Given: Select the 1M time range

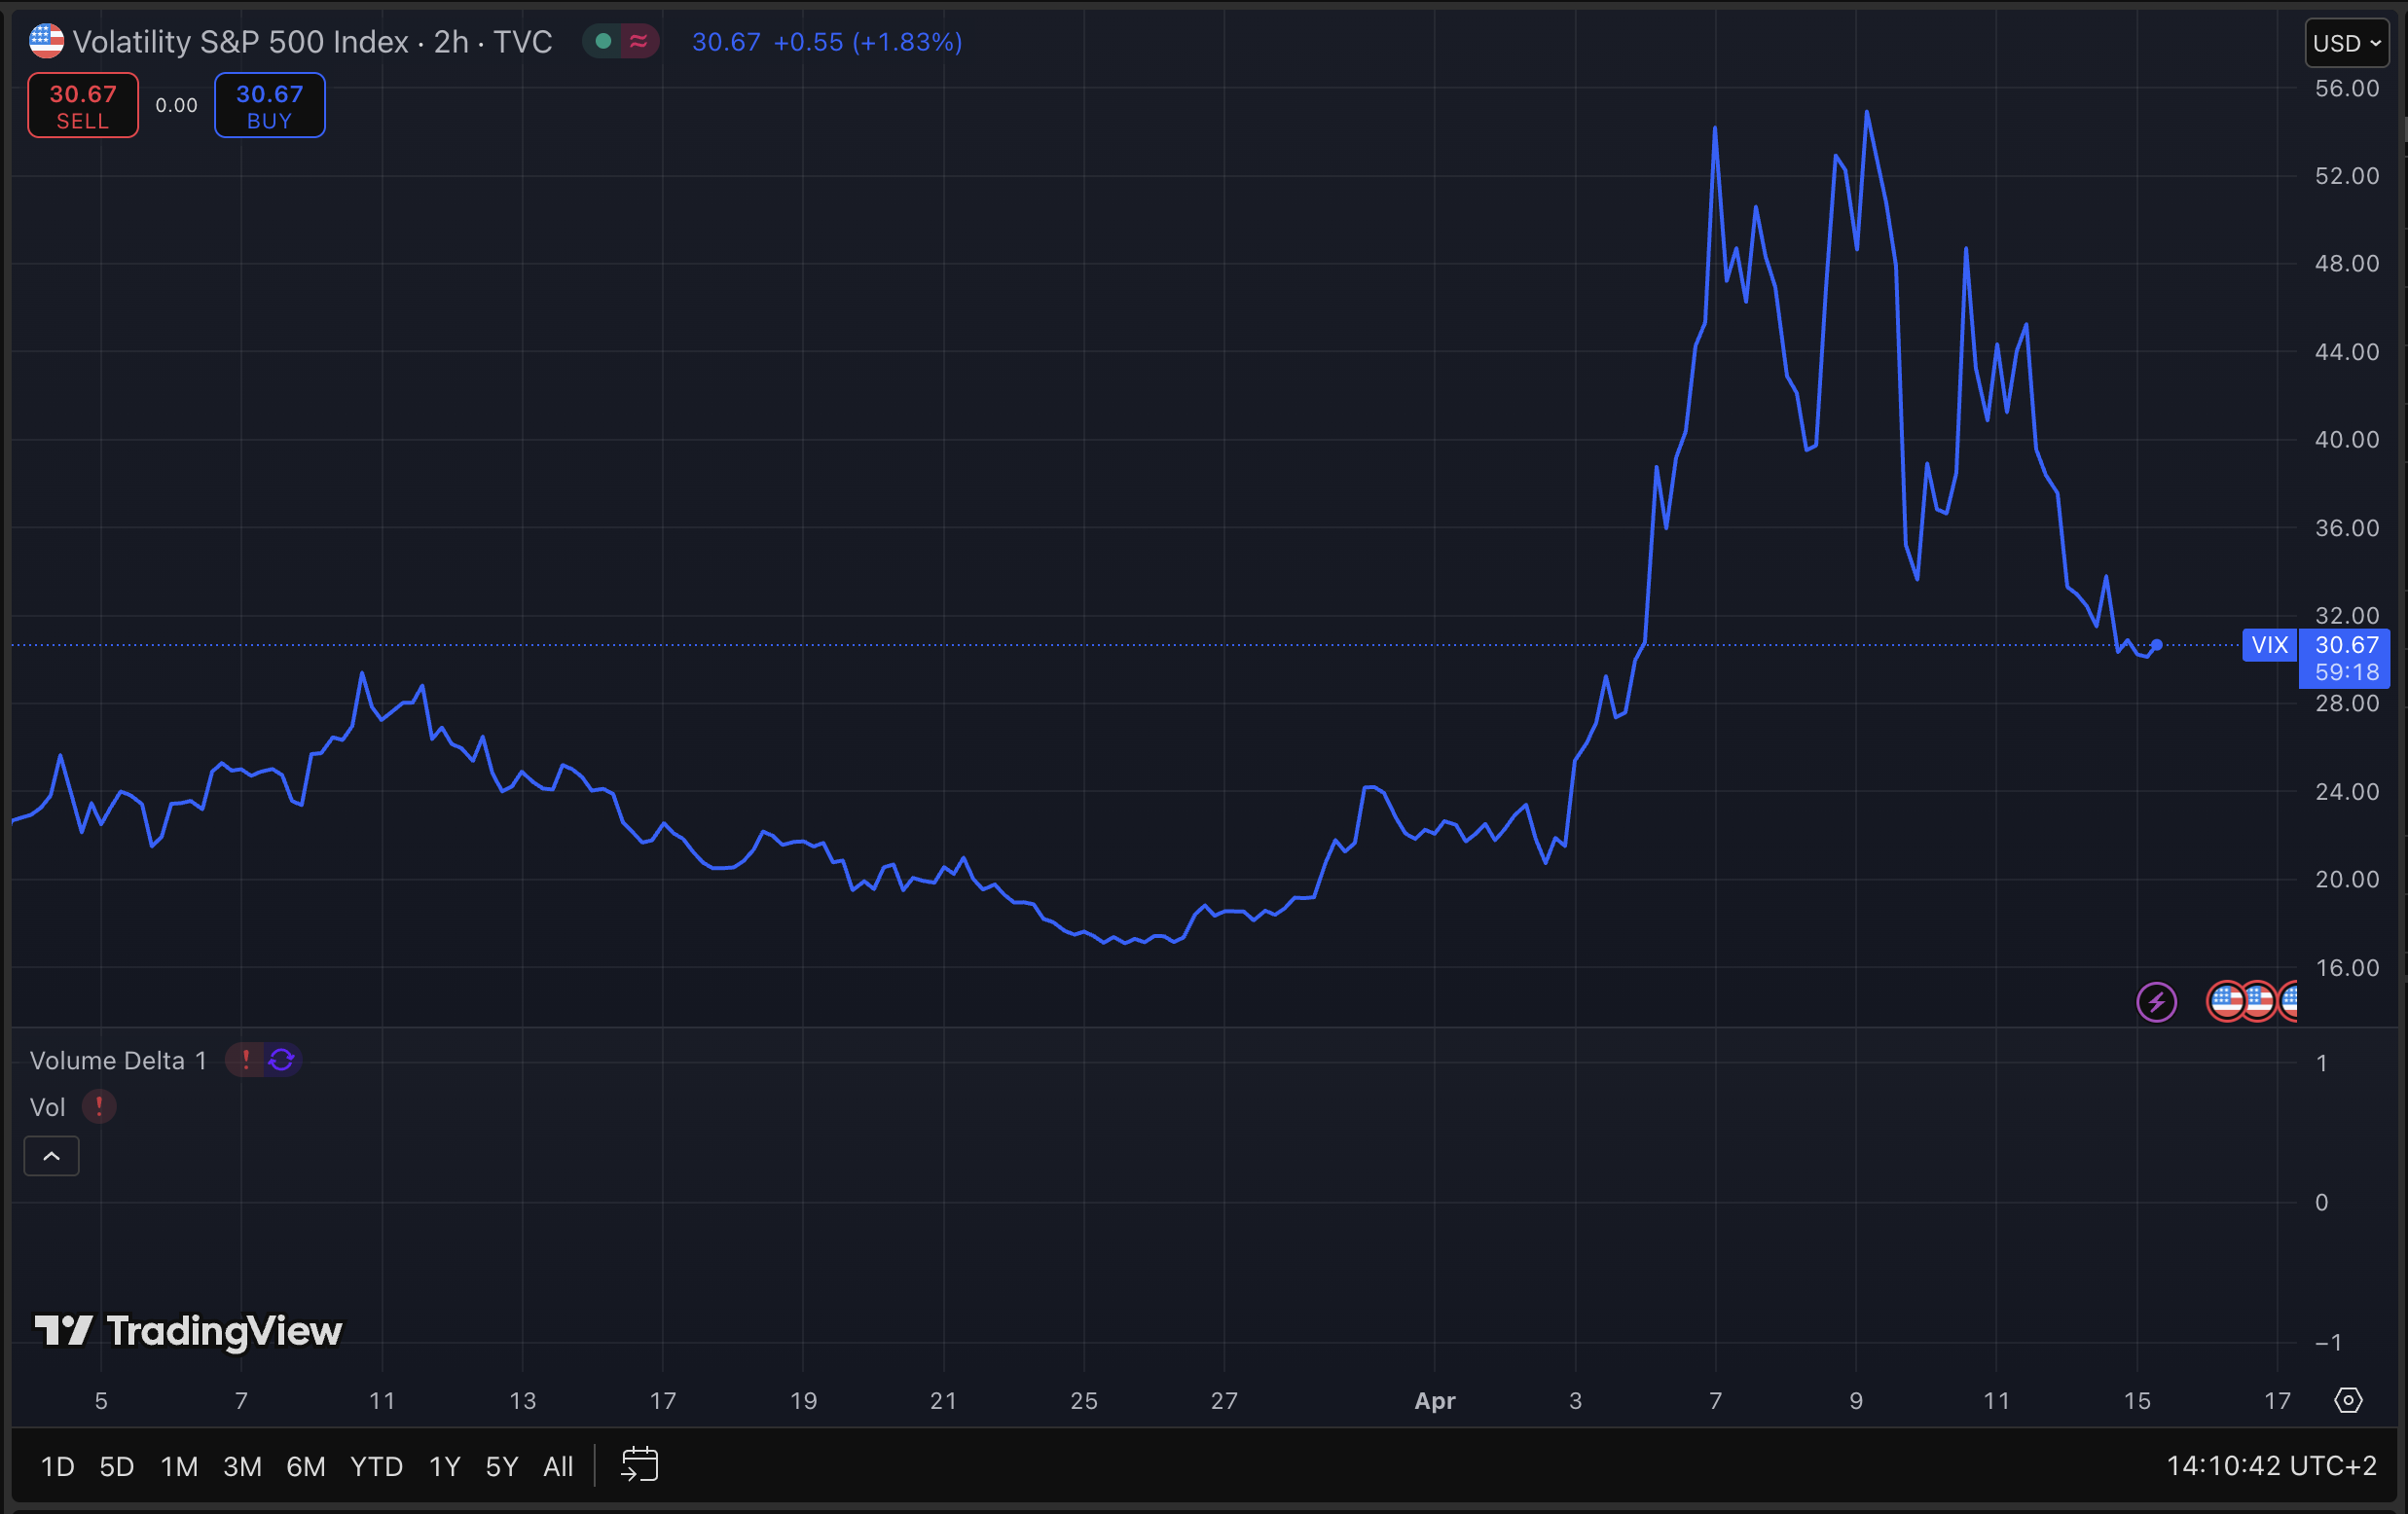Looking at the screenshot, I should point(179,1466).
